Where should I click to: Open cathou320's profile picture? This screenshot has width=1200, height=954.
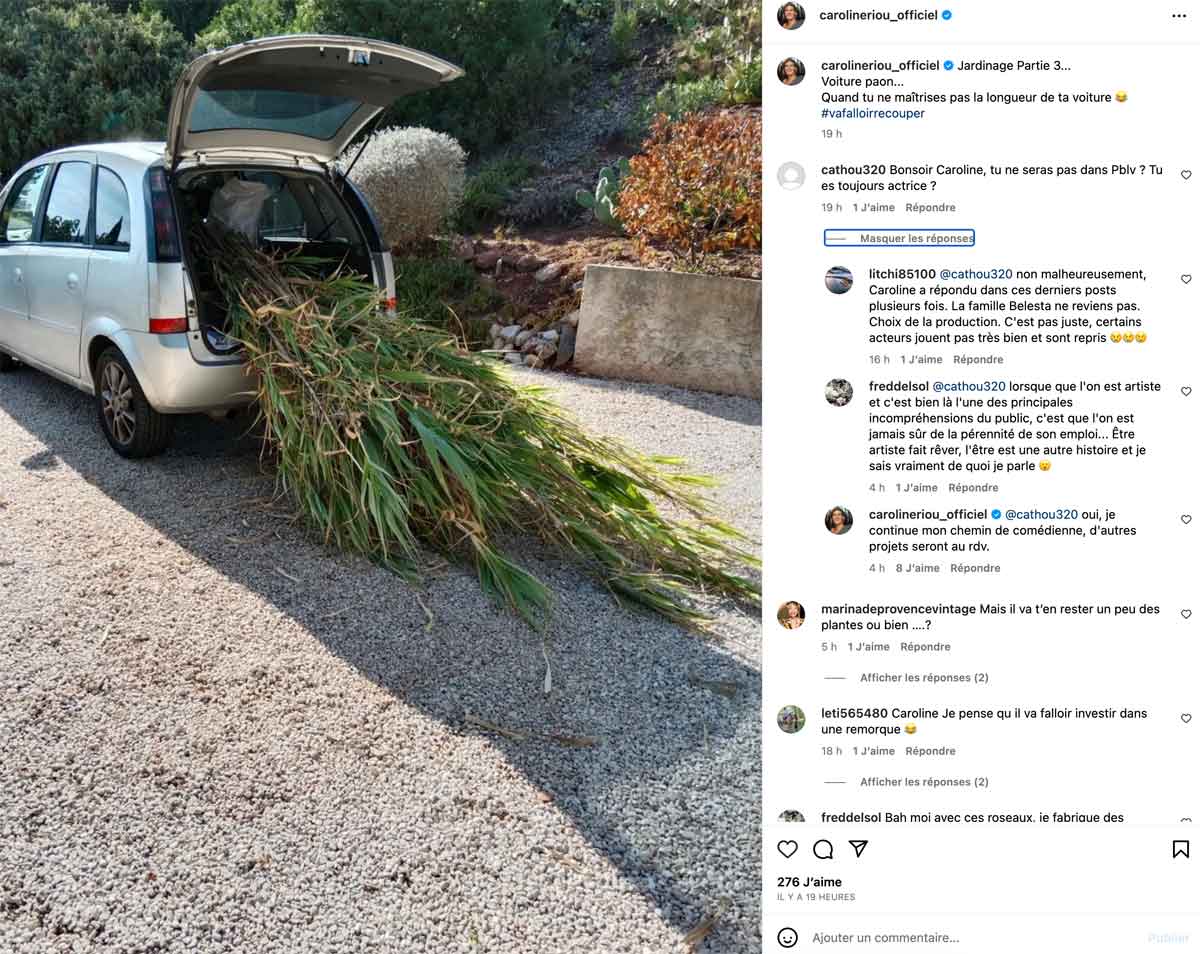click(791, 176)
